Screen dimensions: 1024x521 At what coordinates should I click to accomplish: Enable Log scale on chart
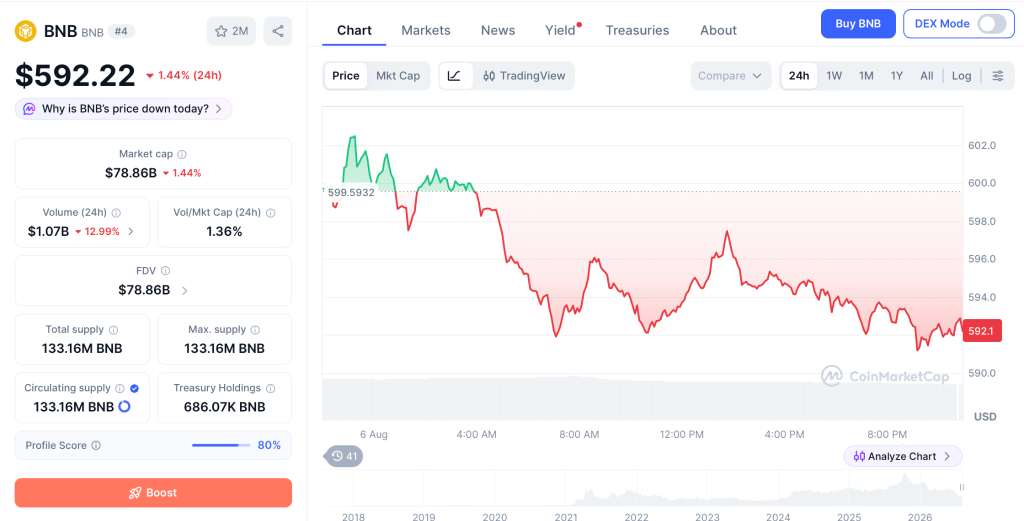coord(961,76)
